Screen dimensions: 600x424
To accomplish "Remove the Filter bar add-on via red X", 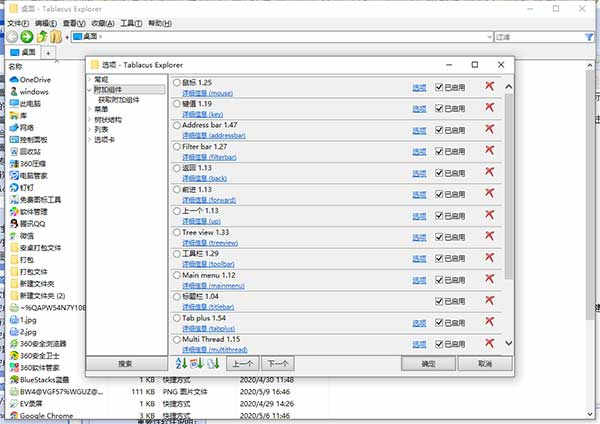I will 489,151.
